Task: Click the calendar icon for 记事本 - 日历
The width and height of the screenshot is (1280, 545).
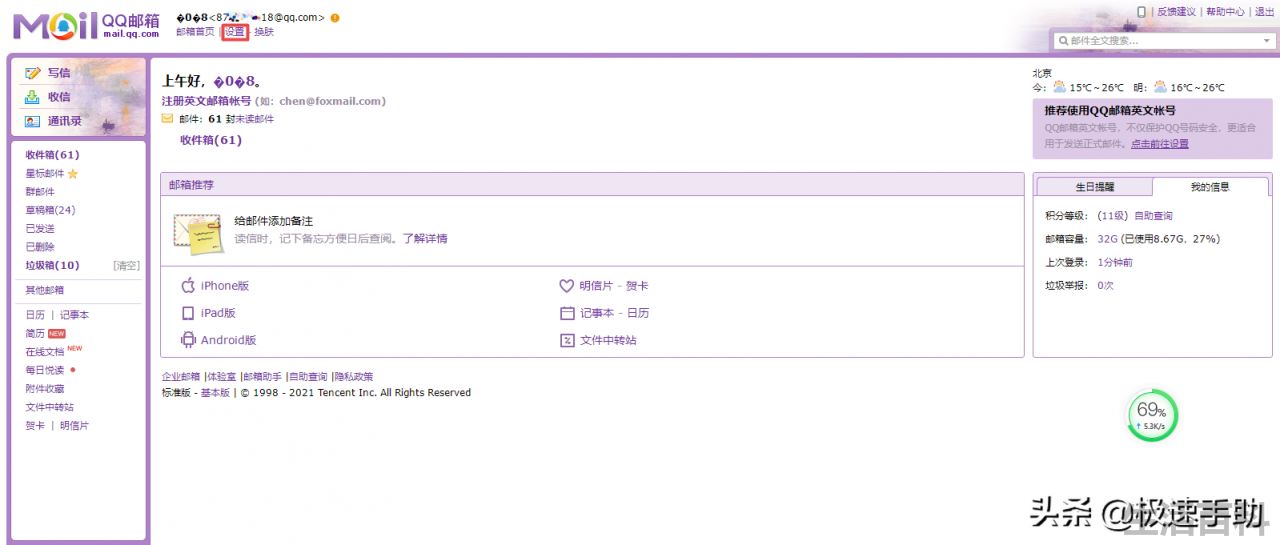Action: (x=567, y=313)
